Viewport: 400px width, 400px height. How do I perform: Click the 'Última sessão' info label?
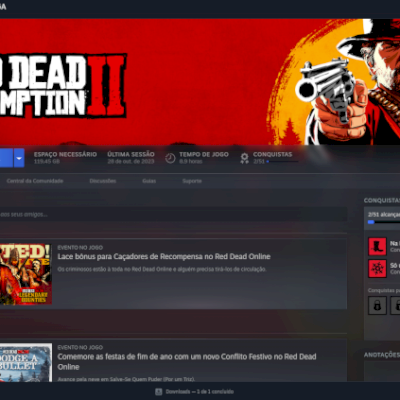coord(131,154)
